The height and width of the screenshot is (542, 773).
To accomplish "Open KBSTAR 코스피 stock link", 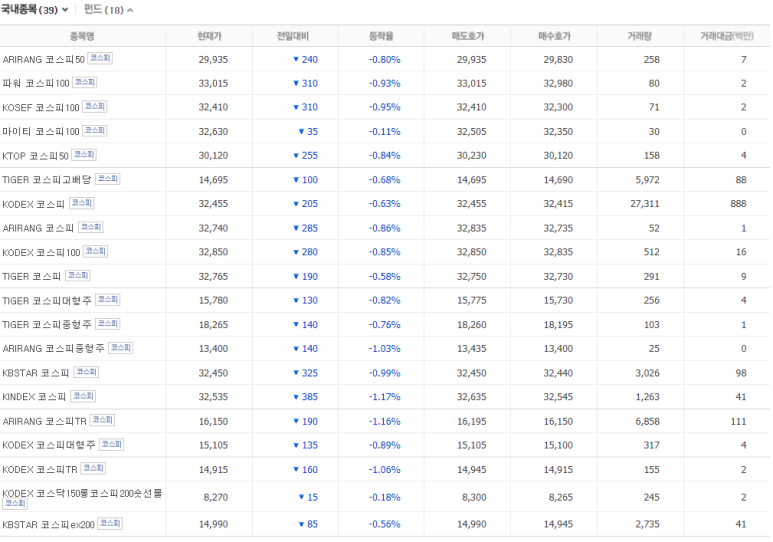I will [x=36, y=373].
